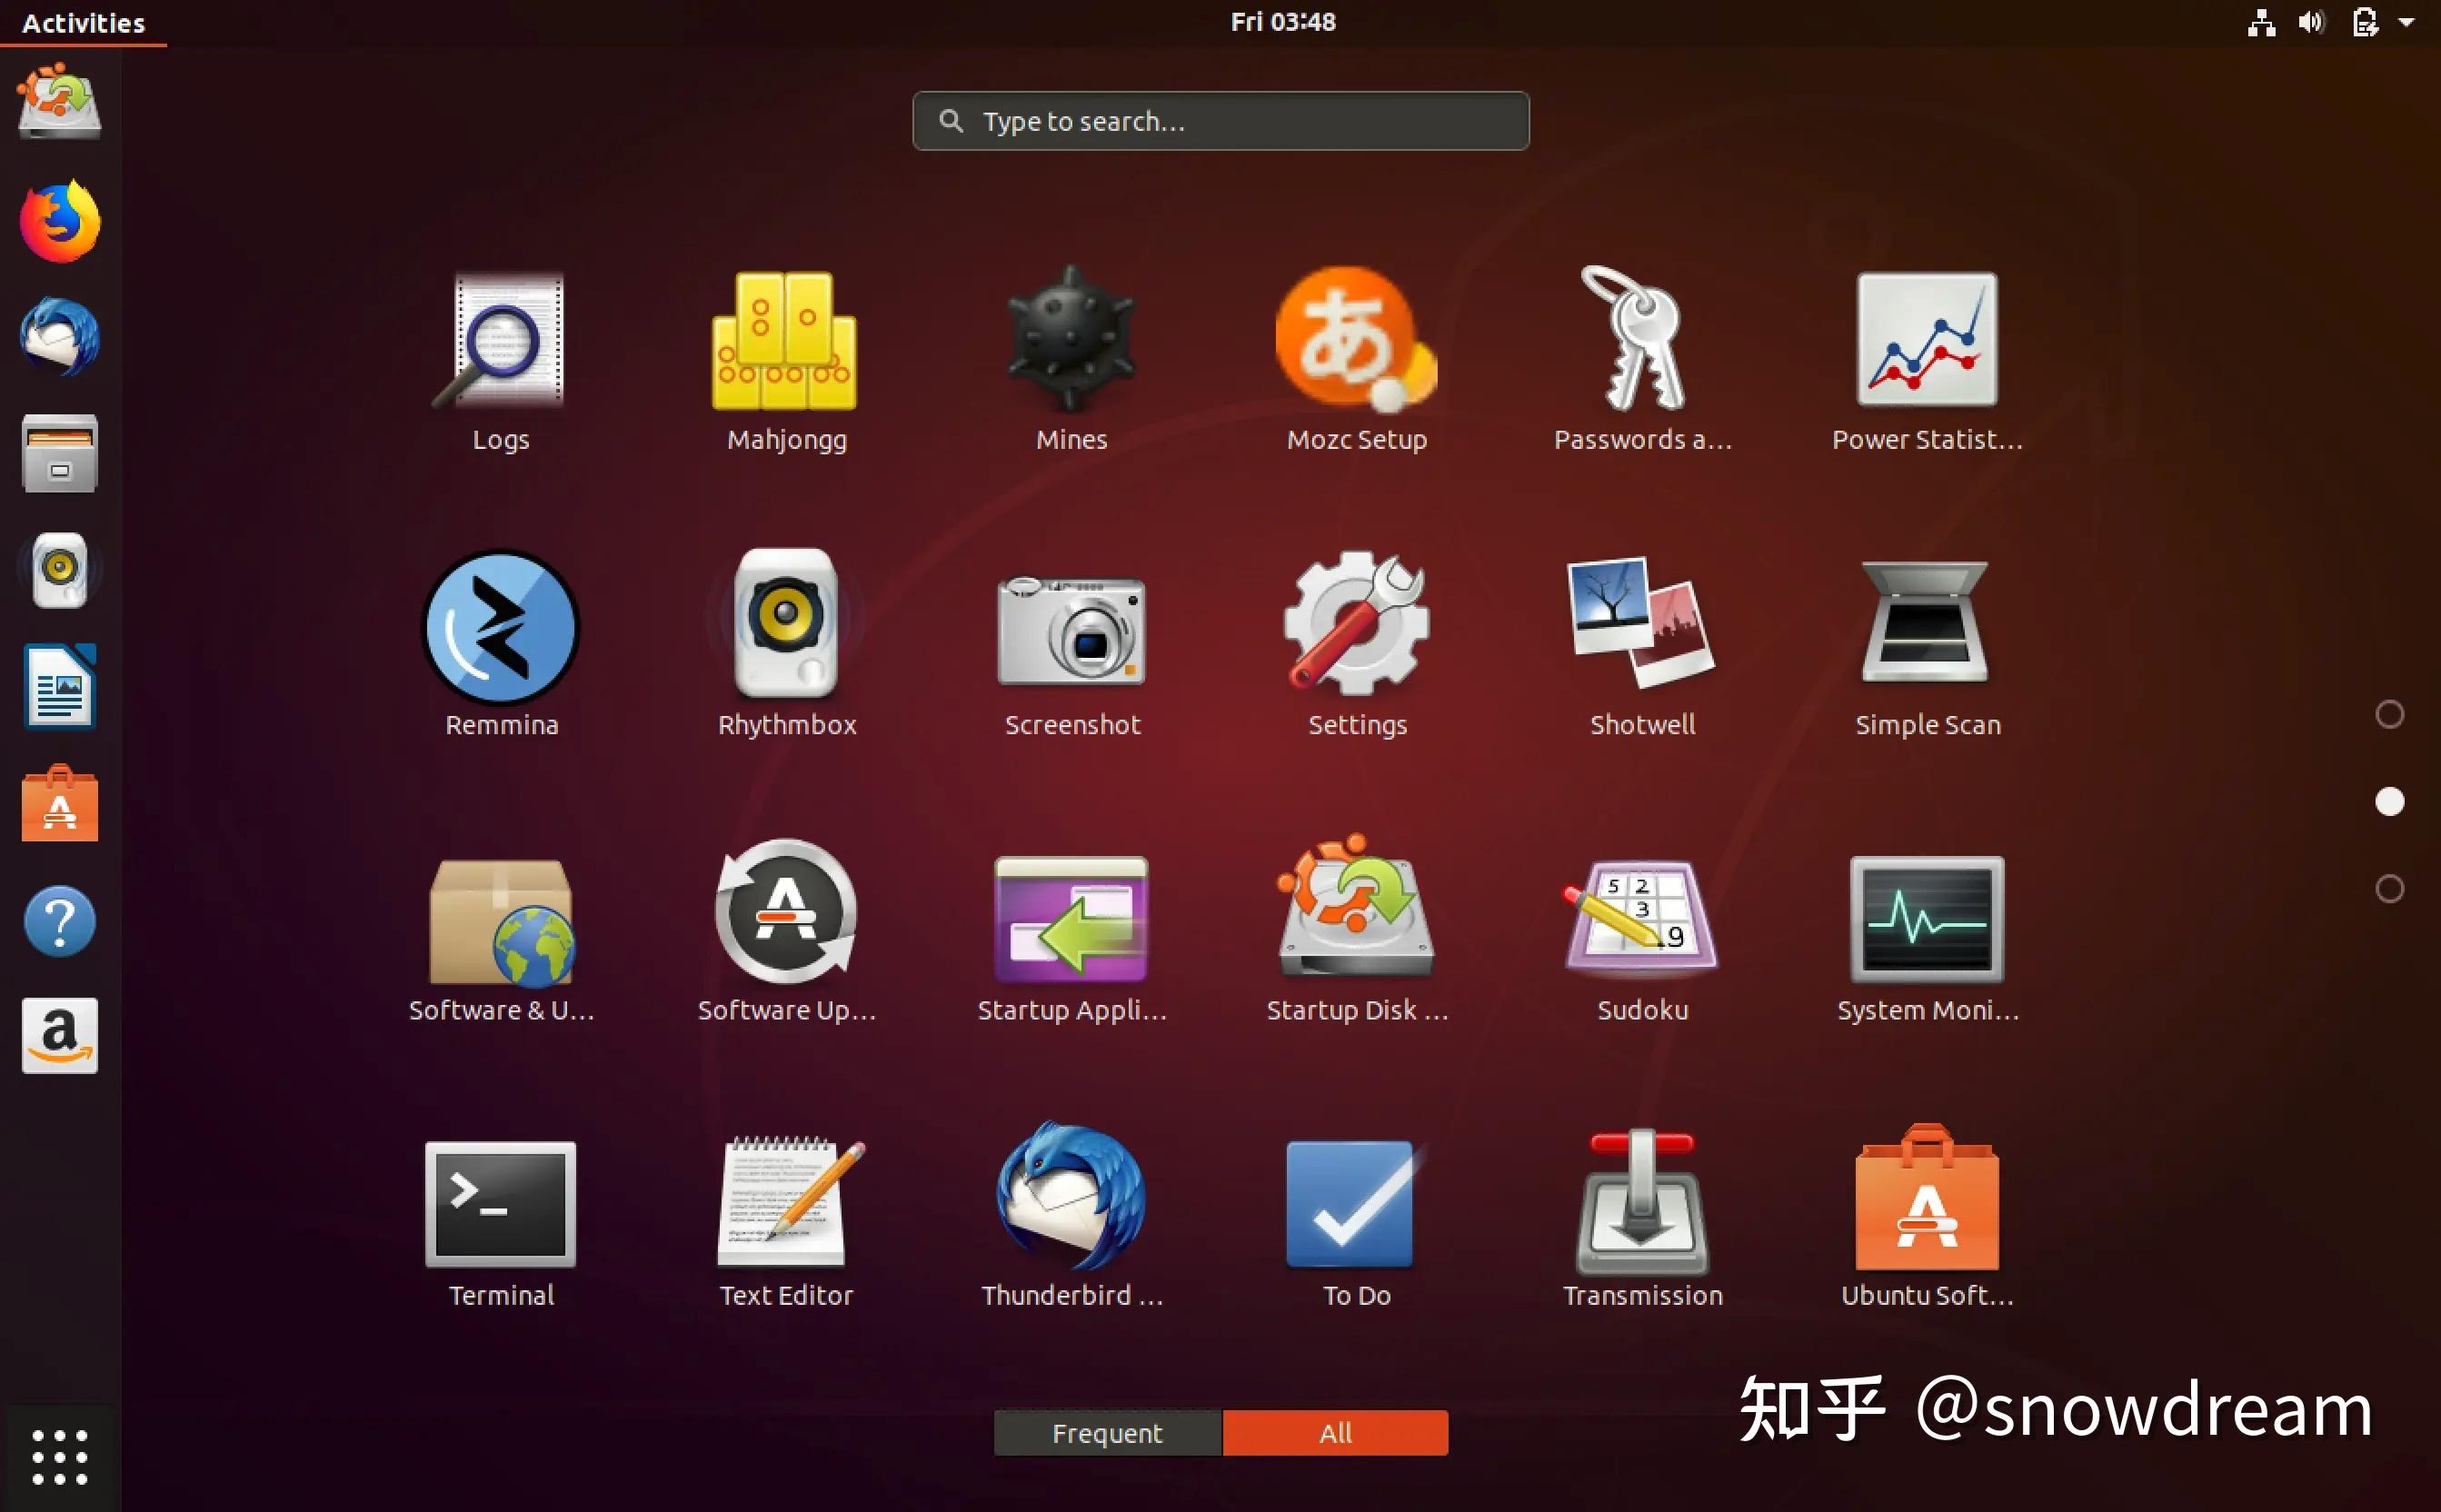This screenshot has height=1512, width=2441.
Task: Open Thunderbird from the dock
Action: click(x=60, y=337)
